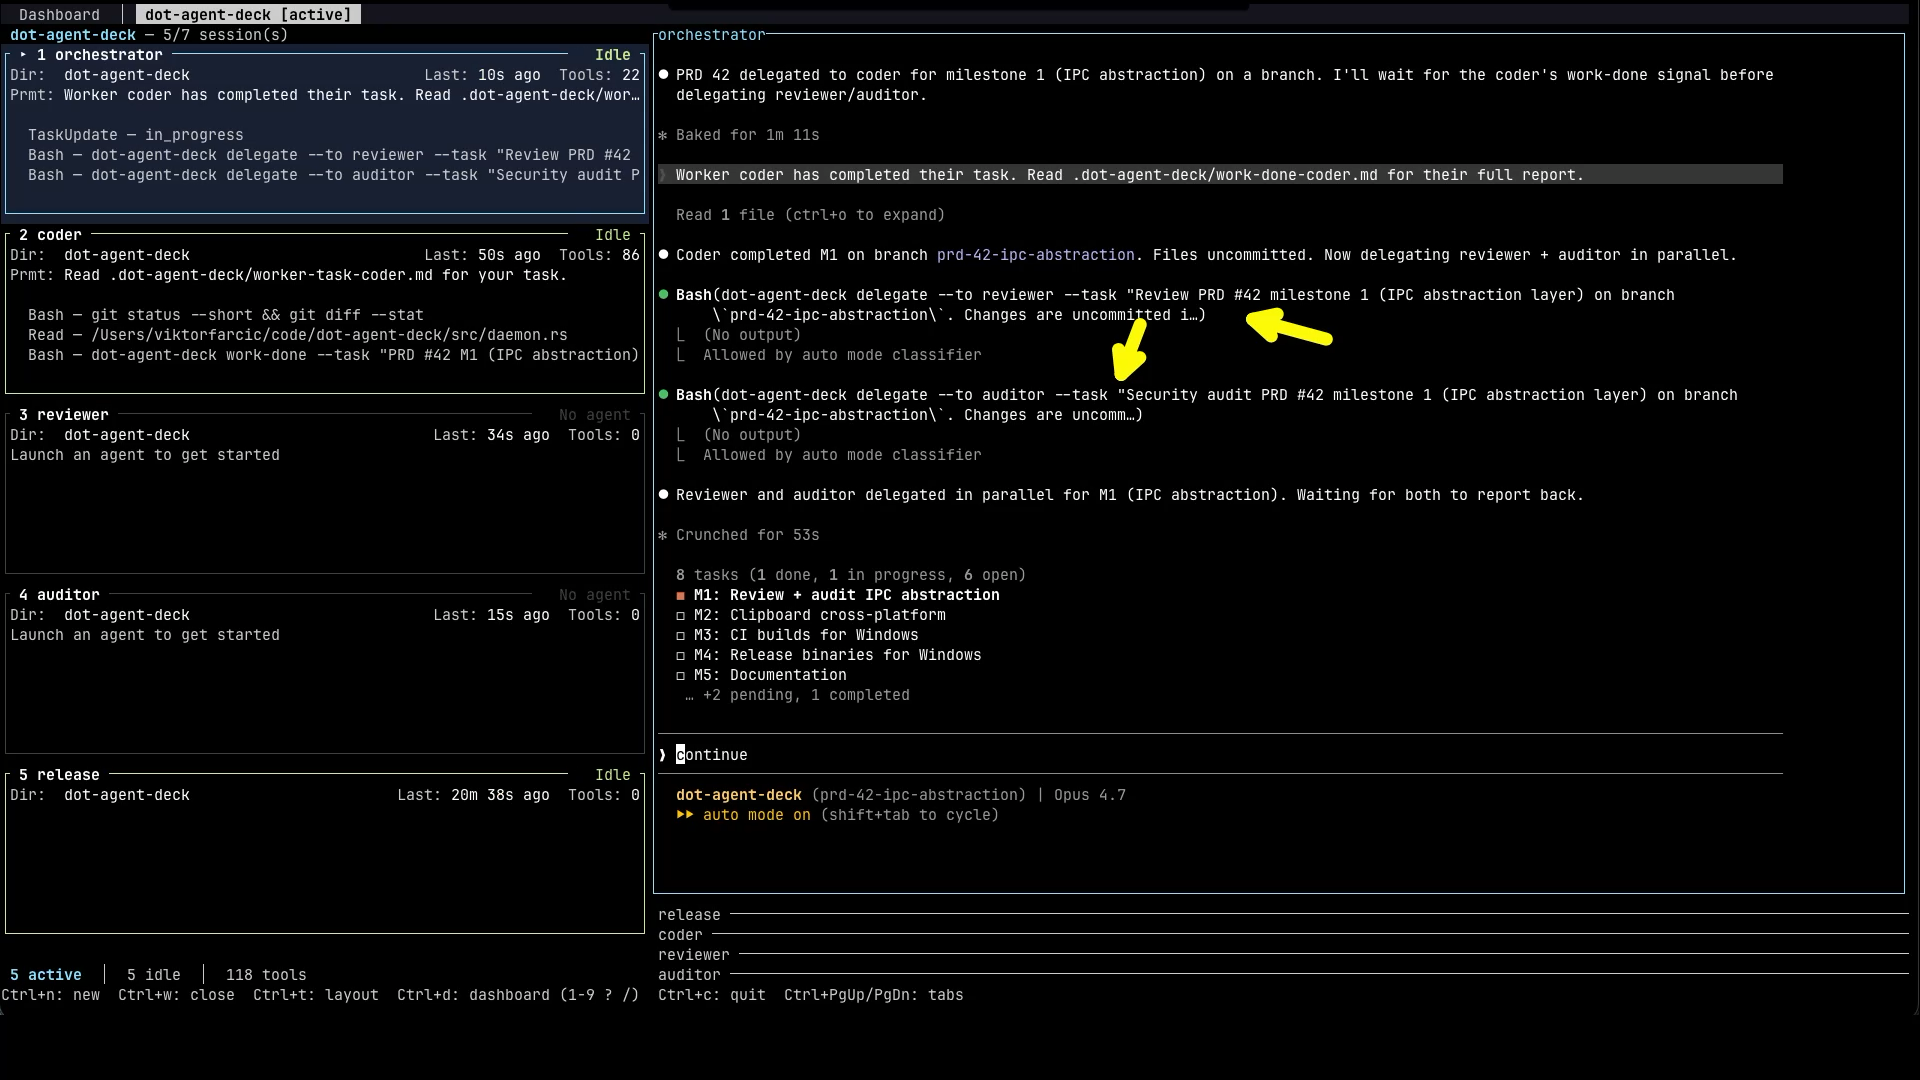Expand the '+2 pending, 1 completed' tasks line

(797, 695)
